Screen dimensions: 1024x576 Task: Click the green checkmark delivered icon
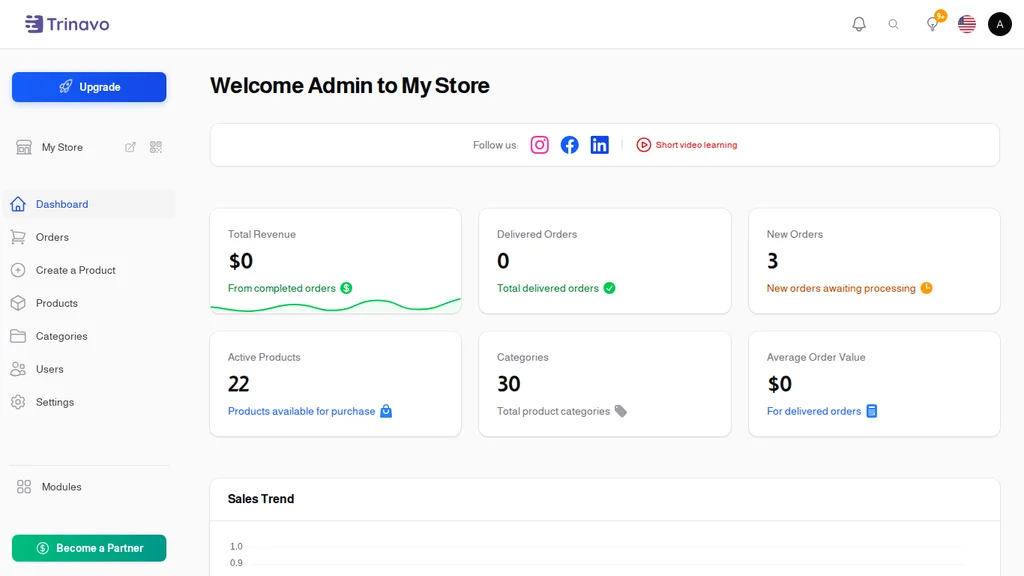(x=609, y=288)
